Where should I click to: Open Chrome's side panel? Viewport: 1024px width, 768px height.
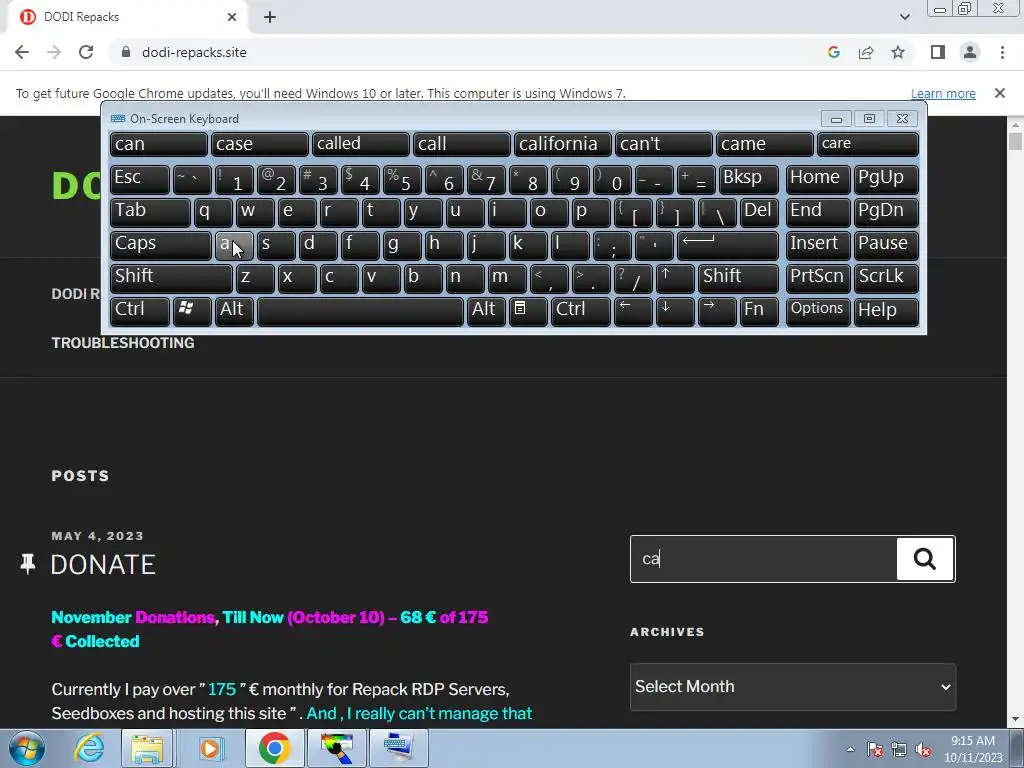[938, 52]
